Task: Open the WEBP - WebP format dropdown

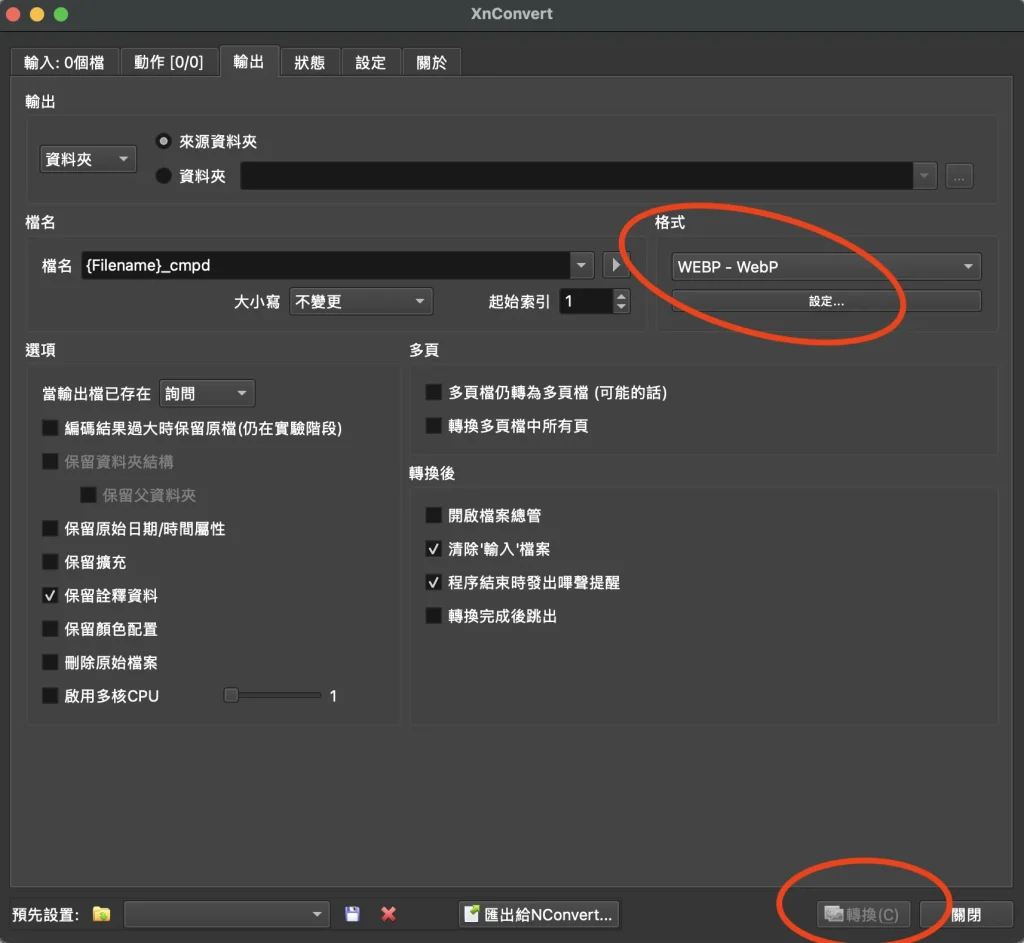Action: click(826, 267)
